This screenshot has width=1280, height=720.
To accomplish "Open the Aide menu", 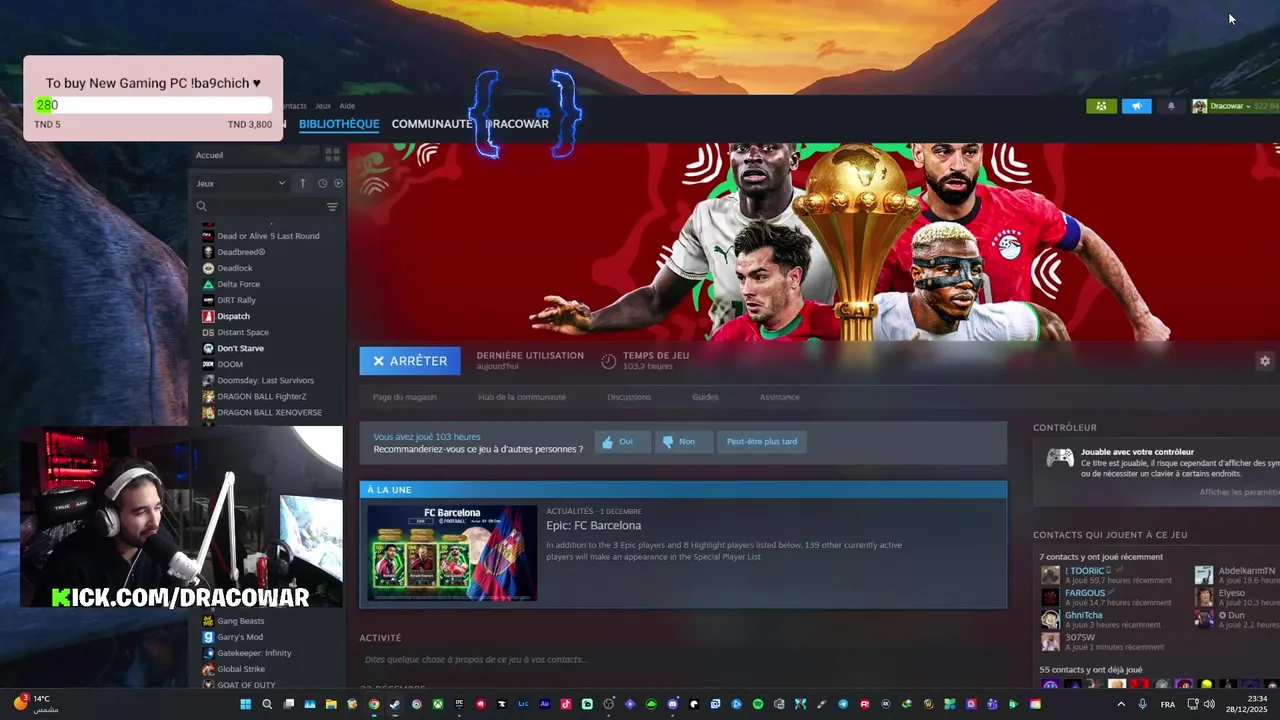I will coord(347,106).
